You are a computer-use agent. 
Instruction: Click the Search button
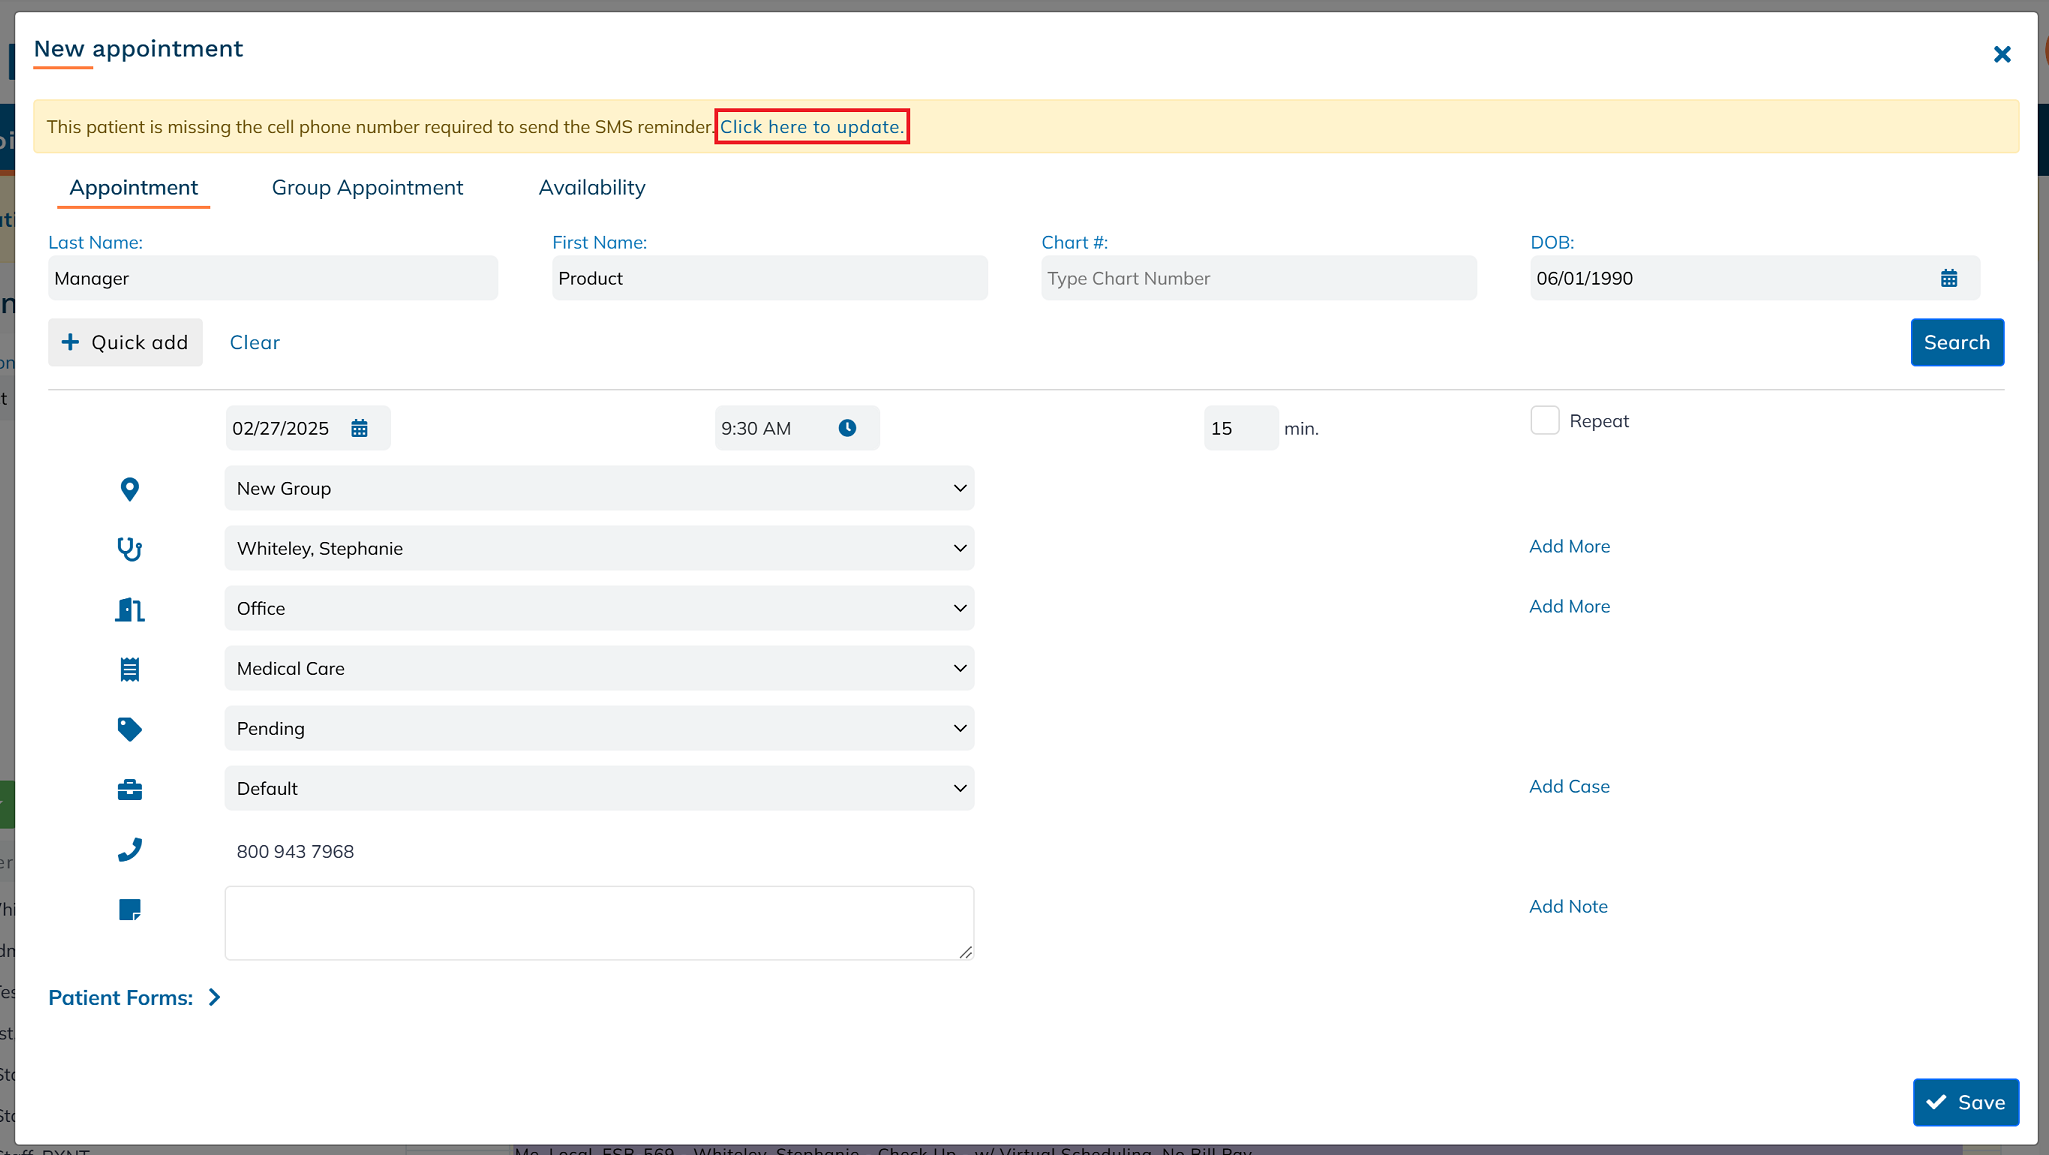pos(1957,342)
